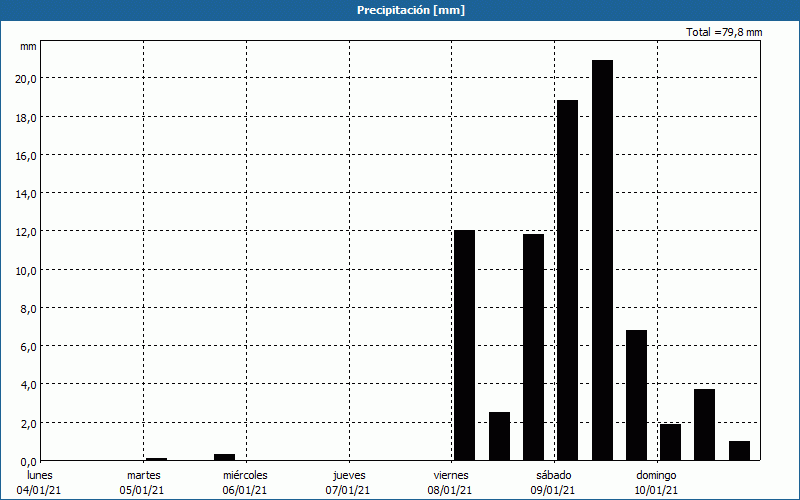Image resolution: width=800 pixels, height=500 pixels.
Task: Click the date 09/01/21
Action: tap(553, 490)
